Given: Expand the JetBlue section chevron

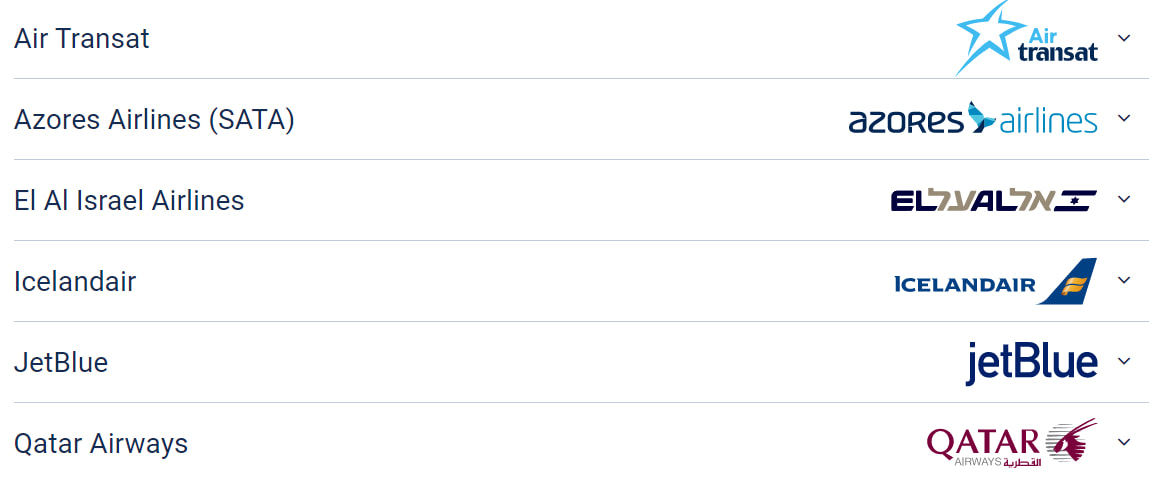Looking at the screenshot, I should click(1124, 362).
